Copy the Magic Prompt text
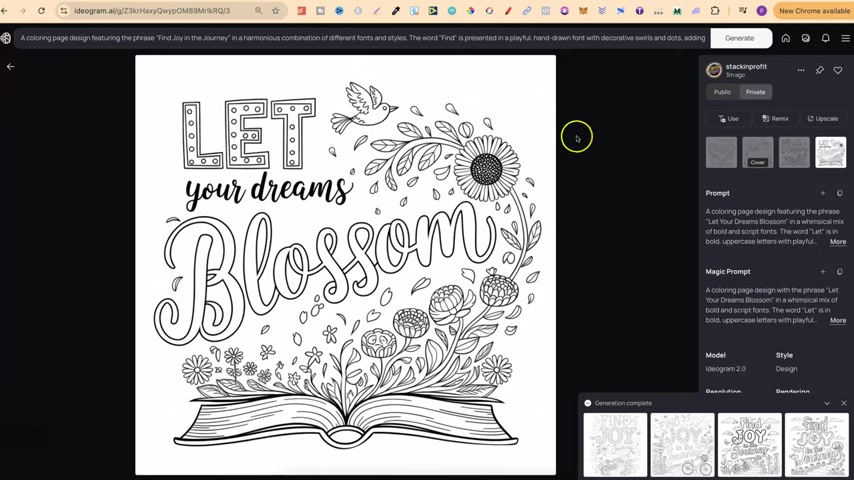This screenshot has height=480, width=854. [839, 271]
